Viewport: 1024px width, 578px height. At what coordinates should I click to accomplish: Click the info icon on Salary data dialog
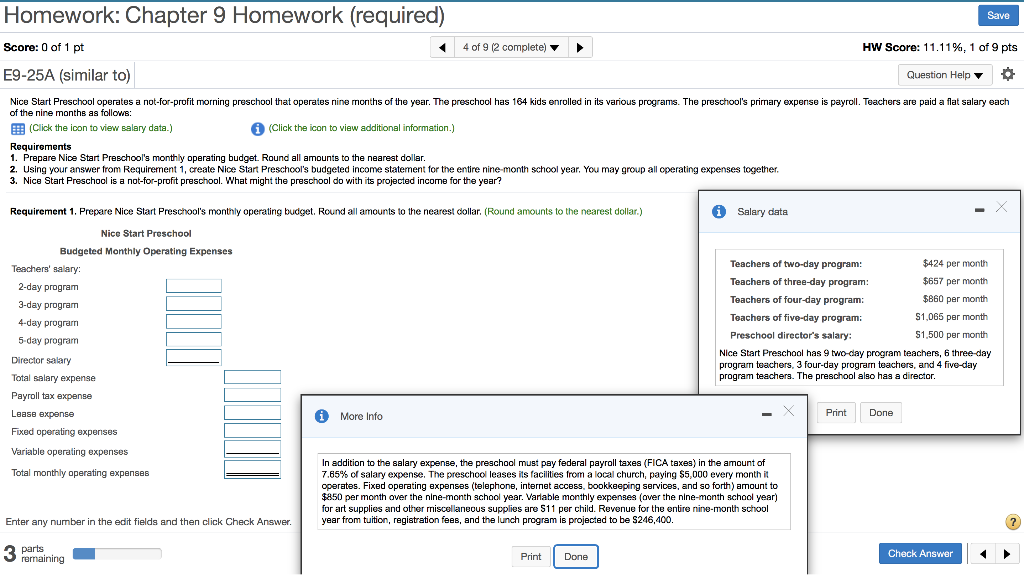point(719,209)
